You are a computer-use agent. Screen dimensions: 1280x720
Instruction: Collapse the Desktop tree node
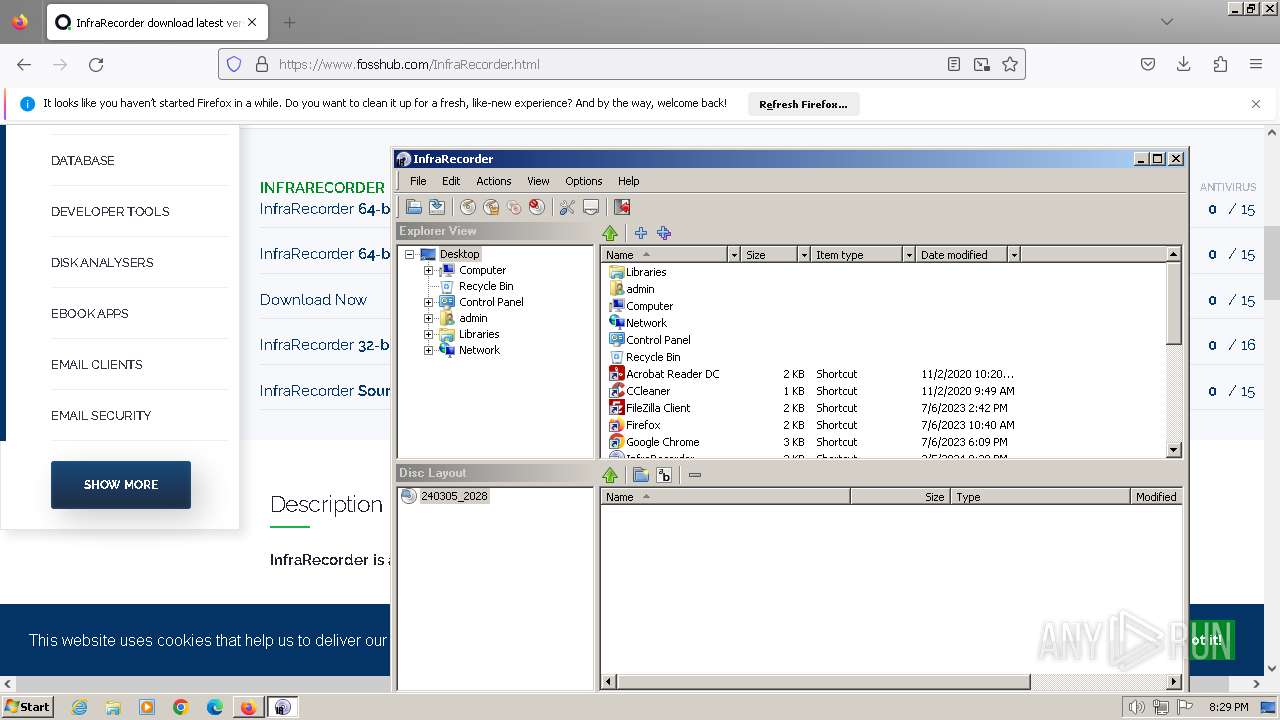[x=409, y=254]
